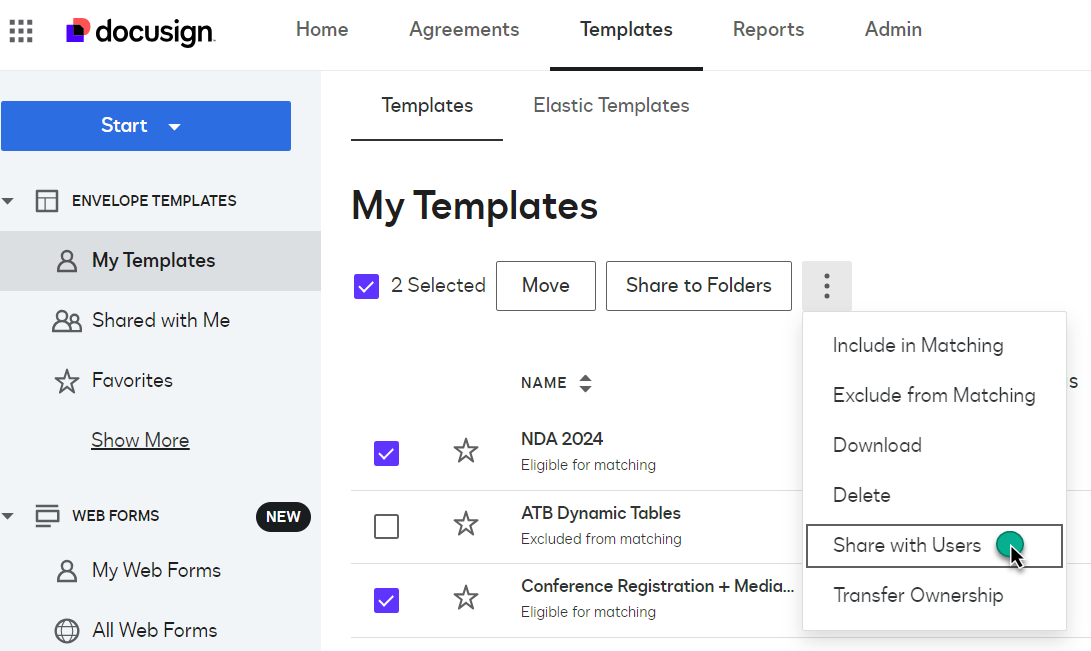Check the ATB Dynamic Tables checkbox
The height and width of the screenshot is (651, 1091).
pos(386,526)
